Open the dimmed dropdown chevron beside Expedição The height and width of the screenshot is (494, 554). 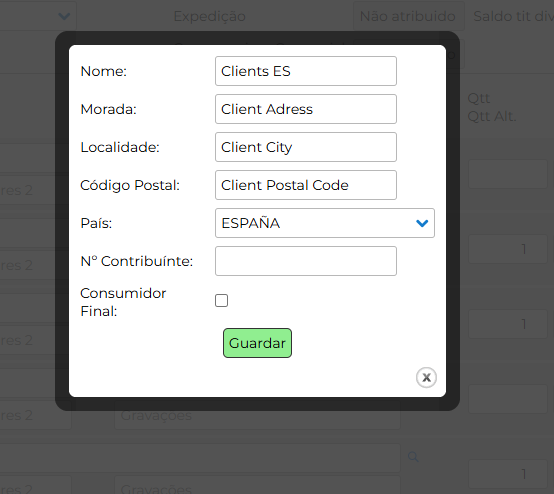(x=64, y=16)
